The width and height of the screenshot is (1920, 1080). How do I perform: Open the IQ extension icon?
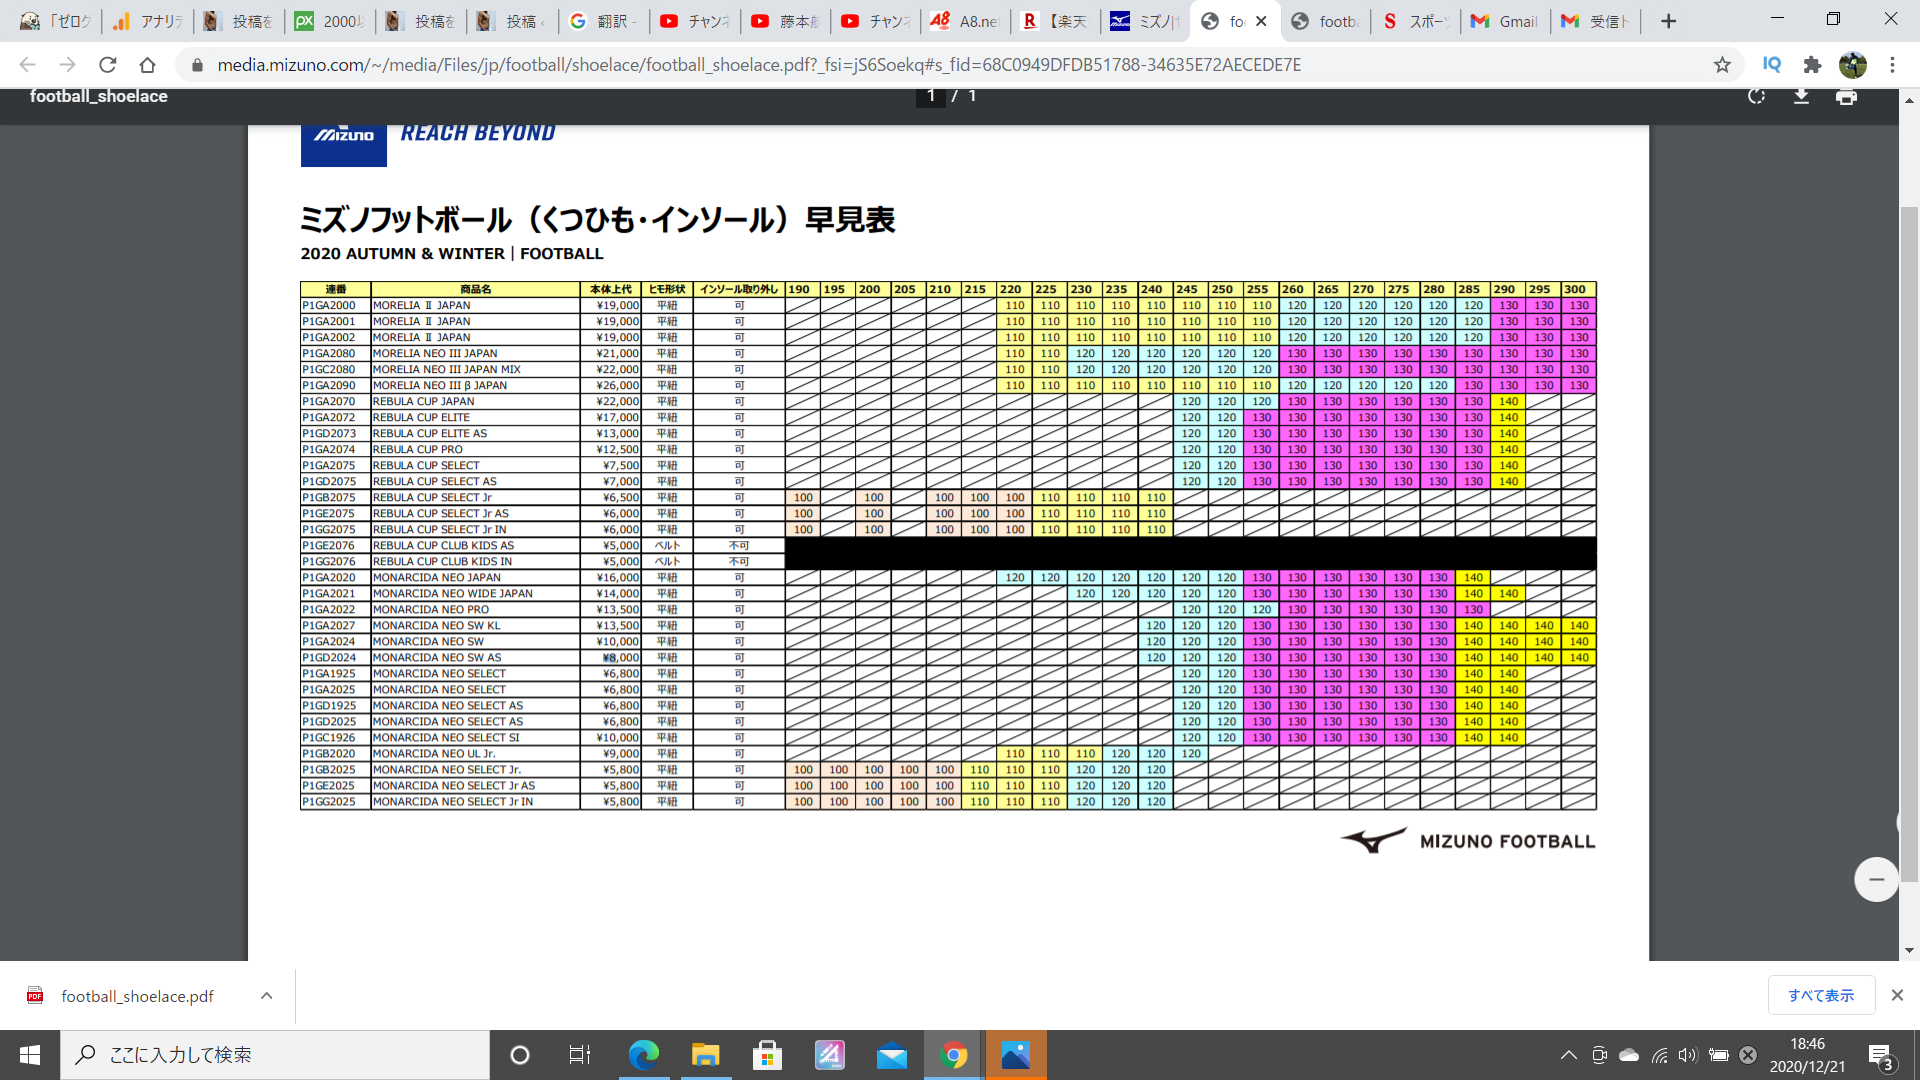pyautogui.click(x=1772, y=65)
